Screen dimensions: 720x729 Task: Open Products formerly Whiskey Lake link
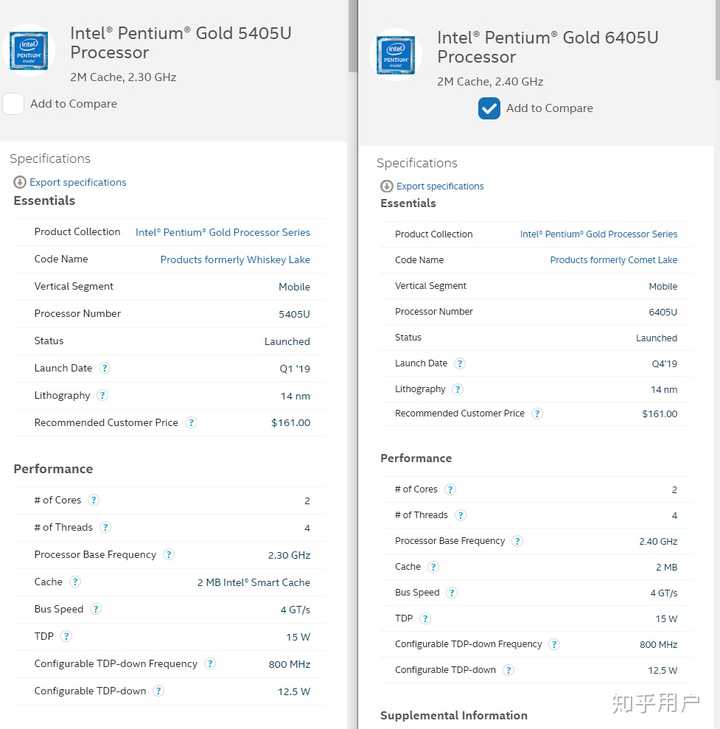pos(235,260)
